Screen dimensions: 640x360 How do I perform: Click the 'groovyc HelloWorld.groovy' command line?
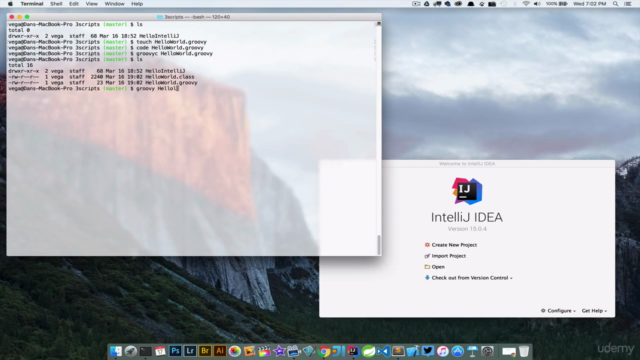(110, 53)
